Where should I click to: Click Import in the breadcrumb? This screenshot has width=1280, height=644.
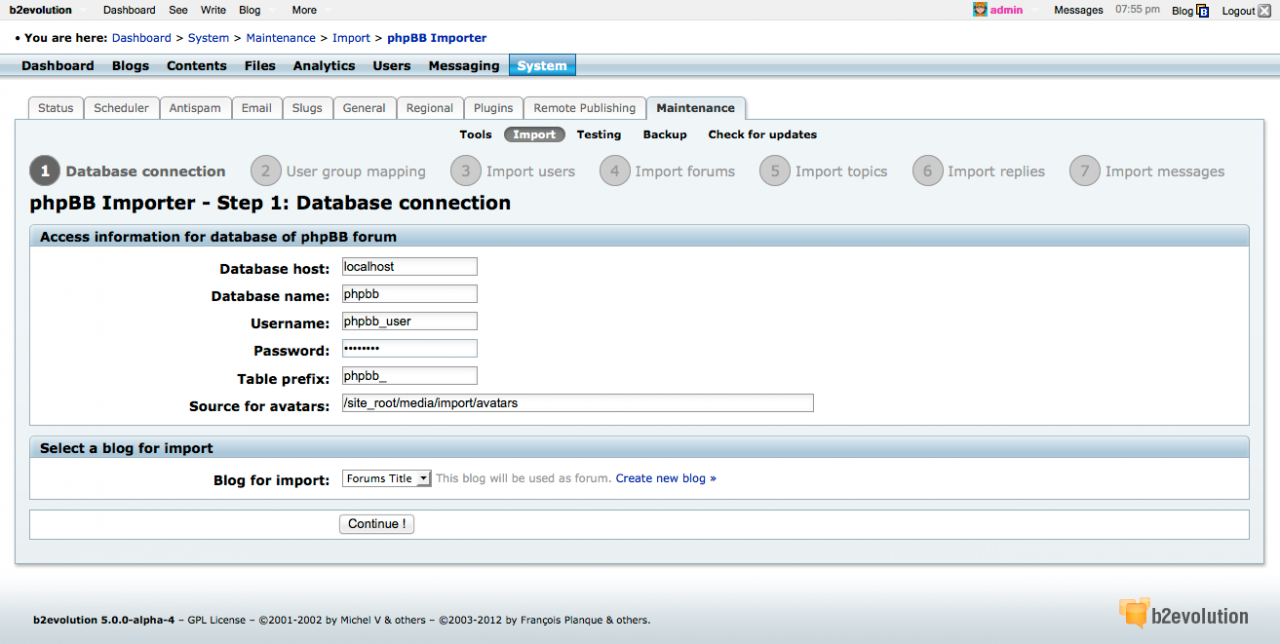(351, 38)
